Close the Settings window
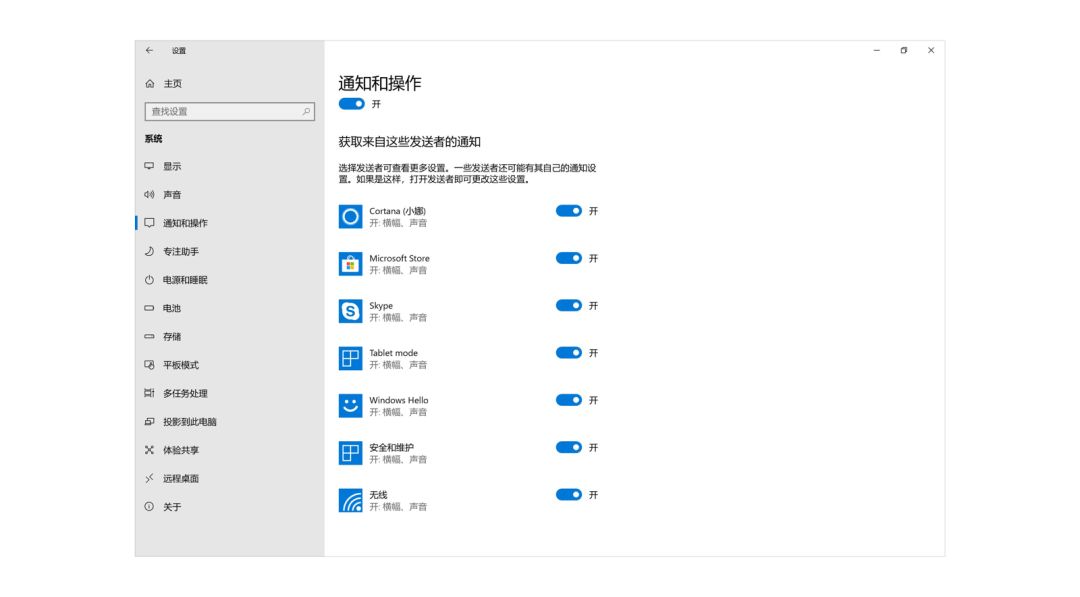 [931, 50]
